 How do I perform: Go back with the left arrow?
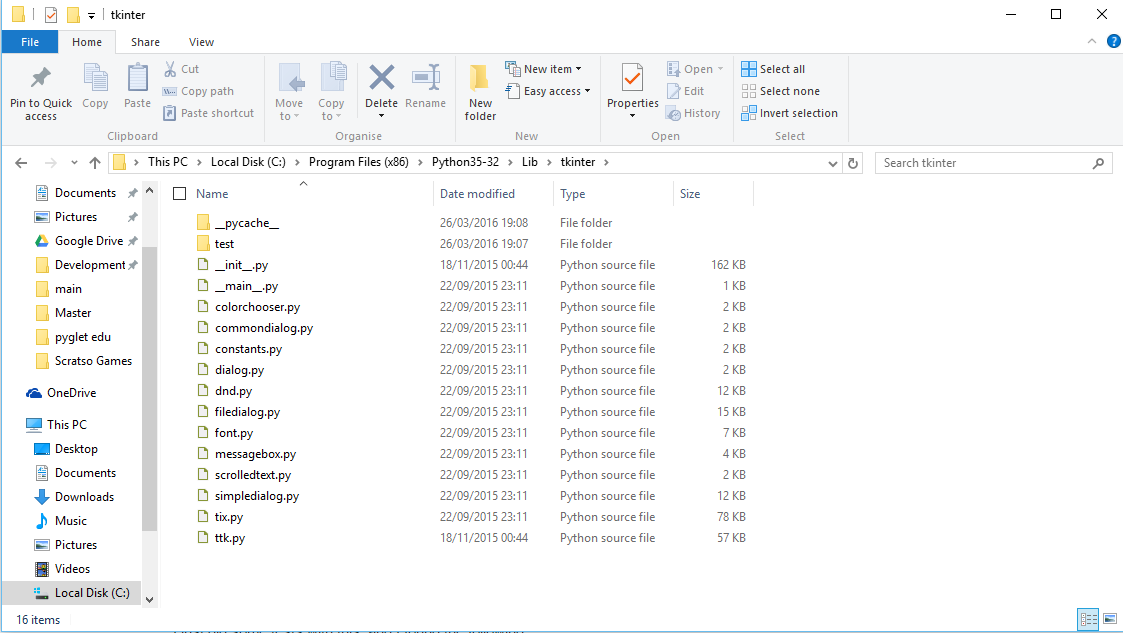coord(21,163)
